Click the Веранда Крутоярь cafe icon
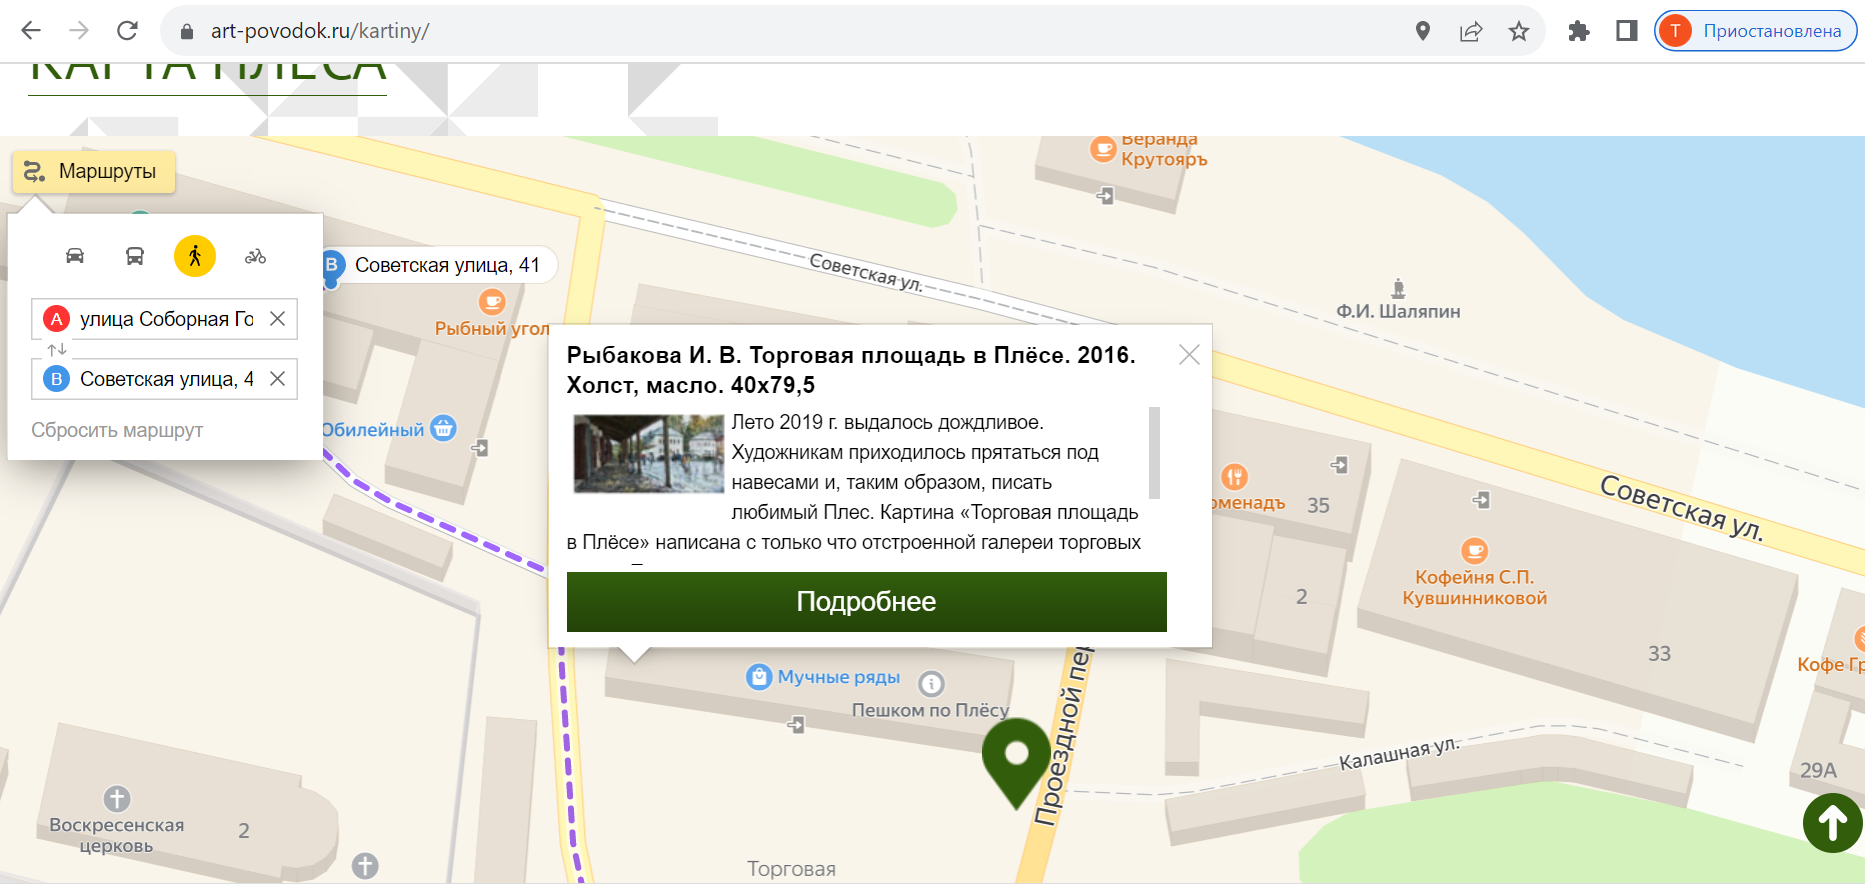Viewport: 1865px width, 887px height. click(1103, 150)
